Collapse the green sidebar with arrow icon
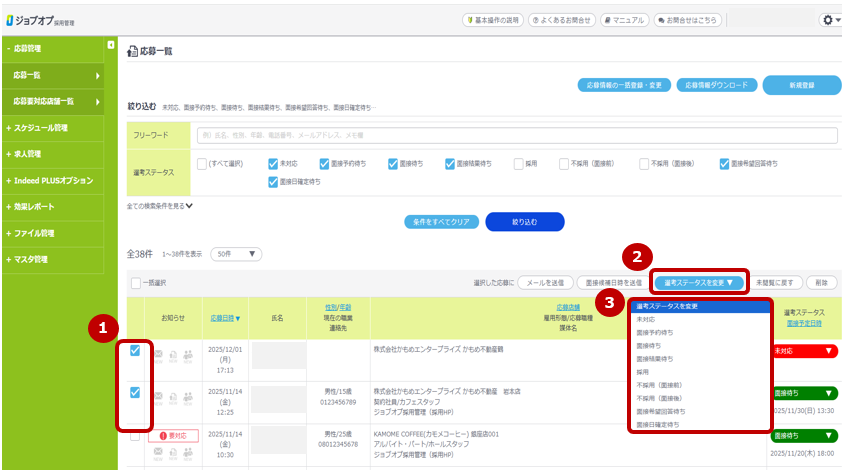Image resolution: width=842 pixels, height=472 pixels. click(x=110, y=46)
